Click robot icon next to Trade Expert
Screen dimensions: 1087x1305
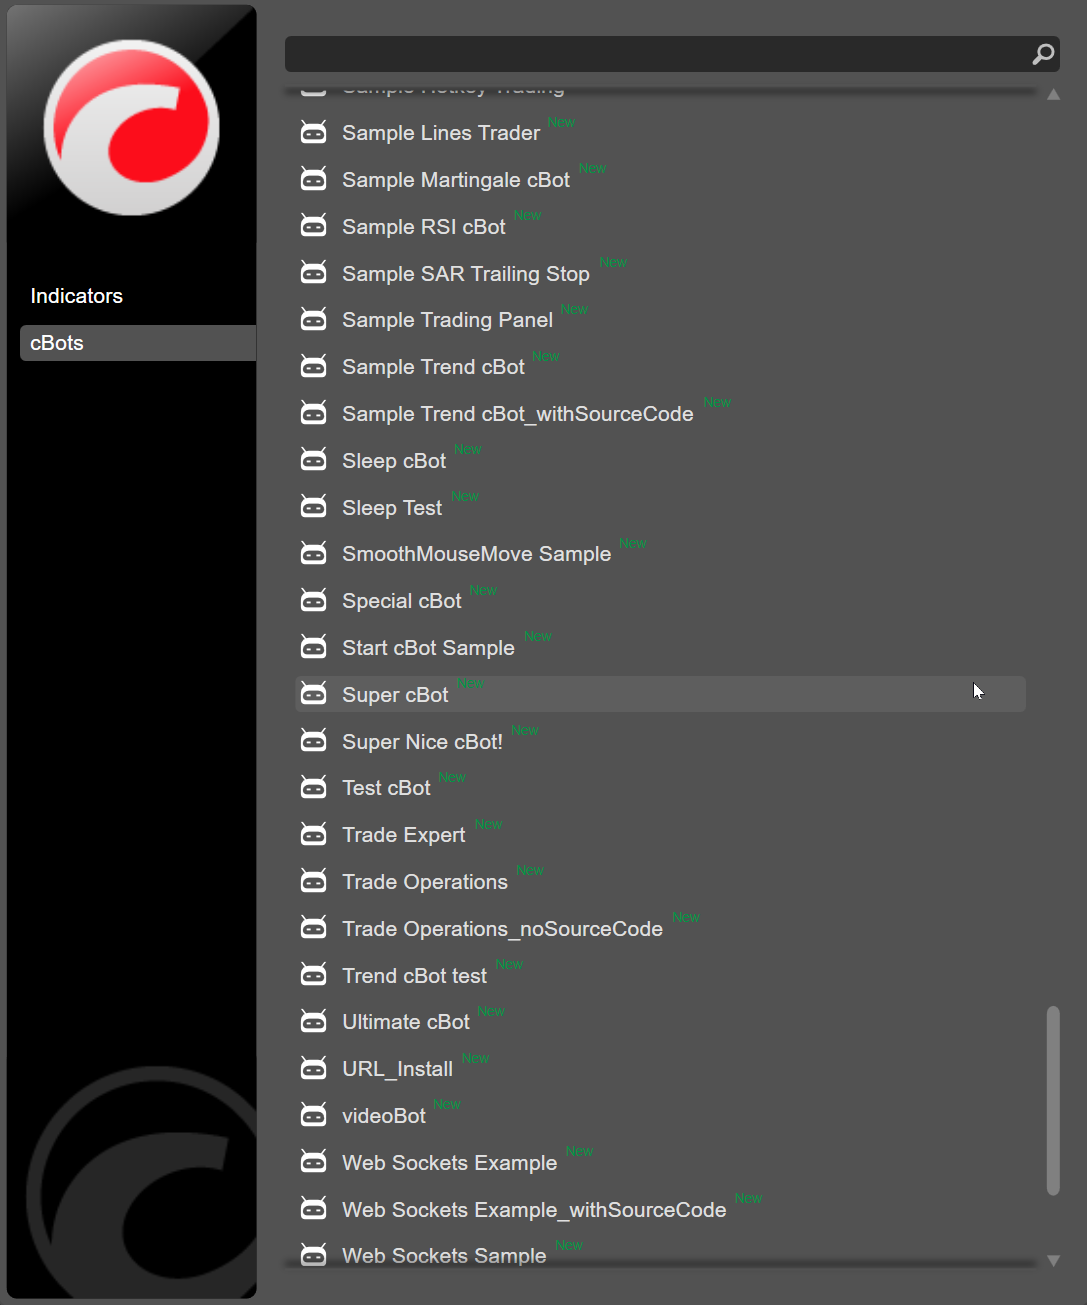314,835
